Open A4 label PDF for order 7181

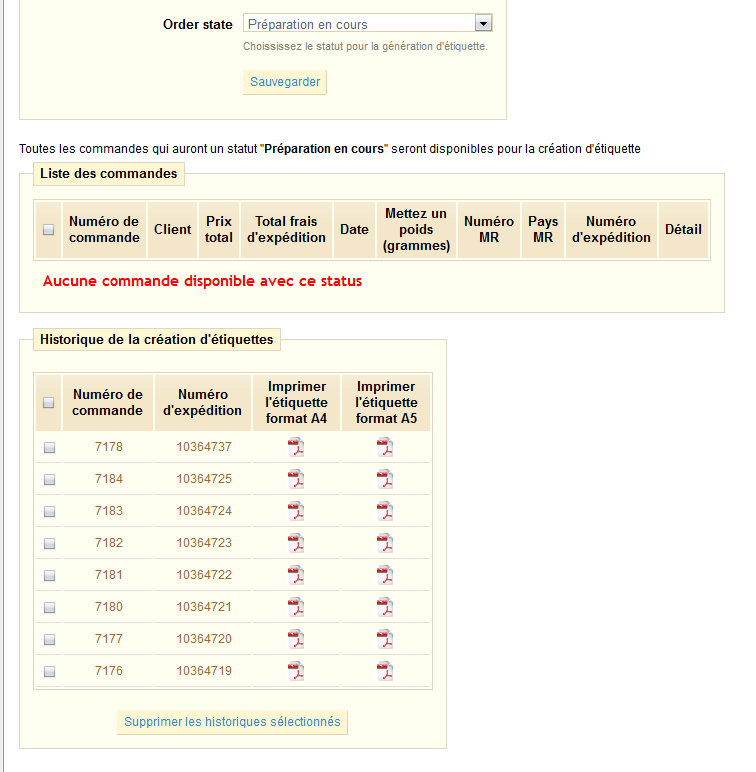coord(296,575)
